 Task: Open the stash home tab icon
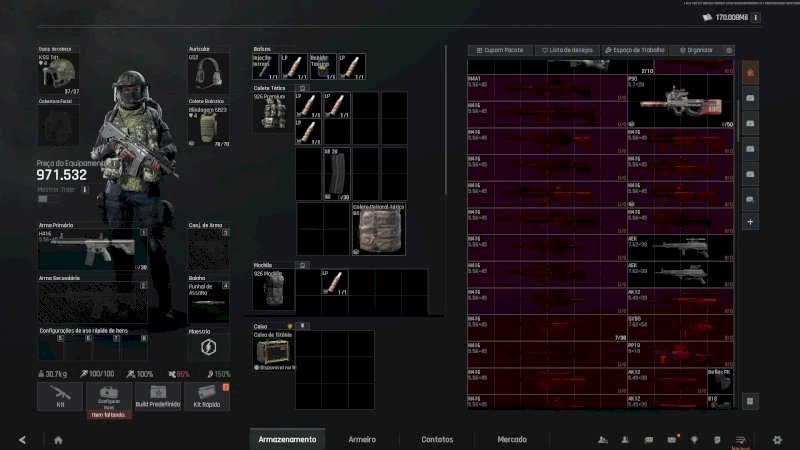750,72
